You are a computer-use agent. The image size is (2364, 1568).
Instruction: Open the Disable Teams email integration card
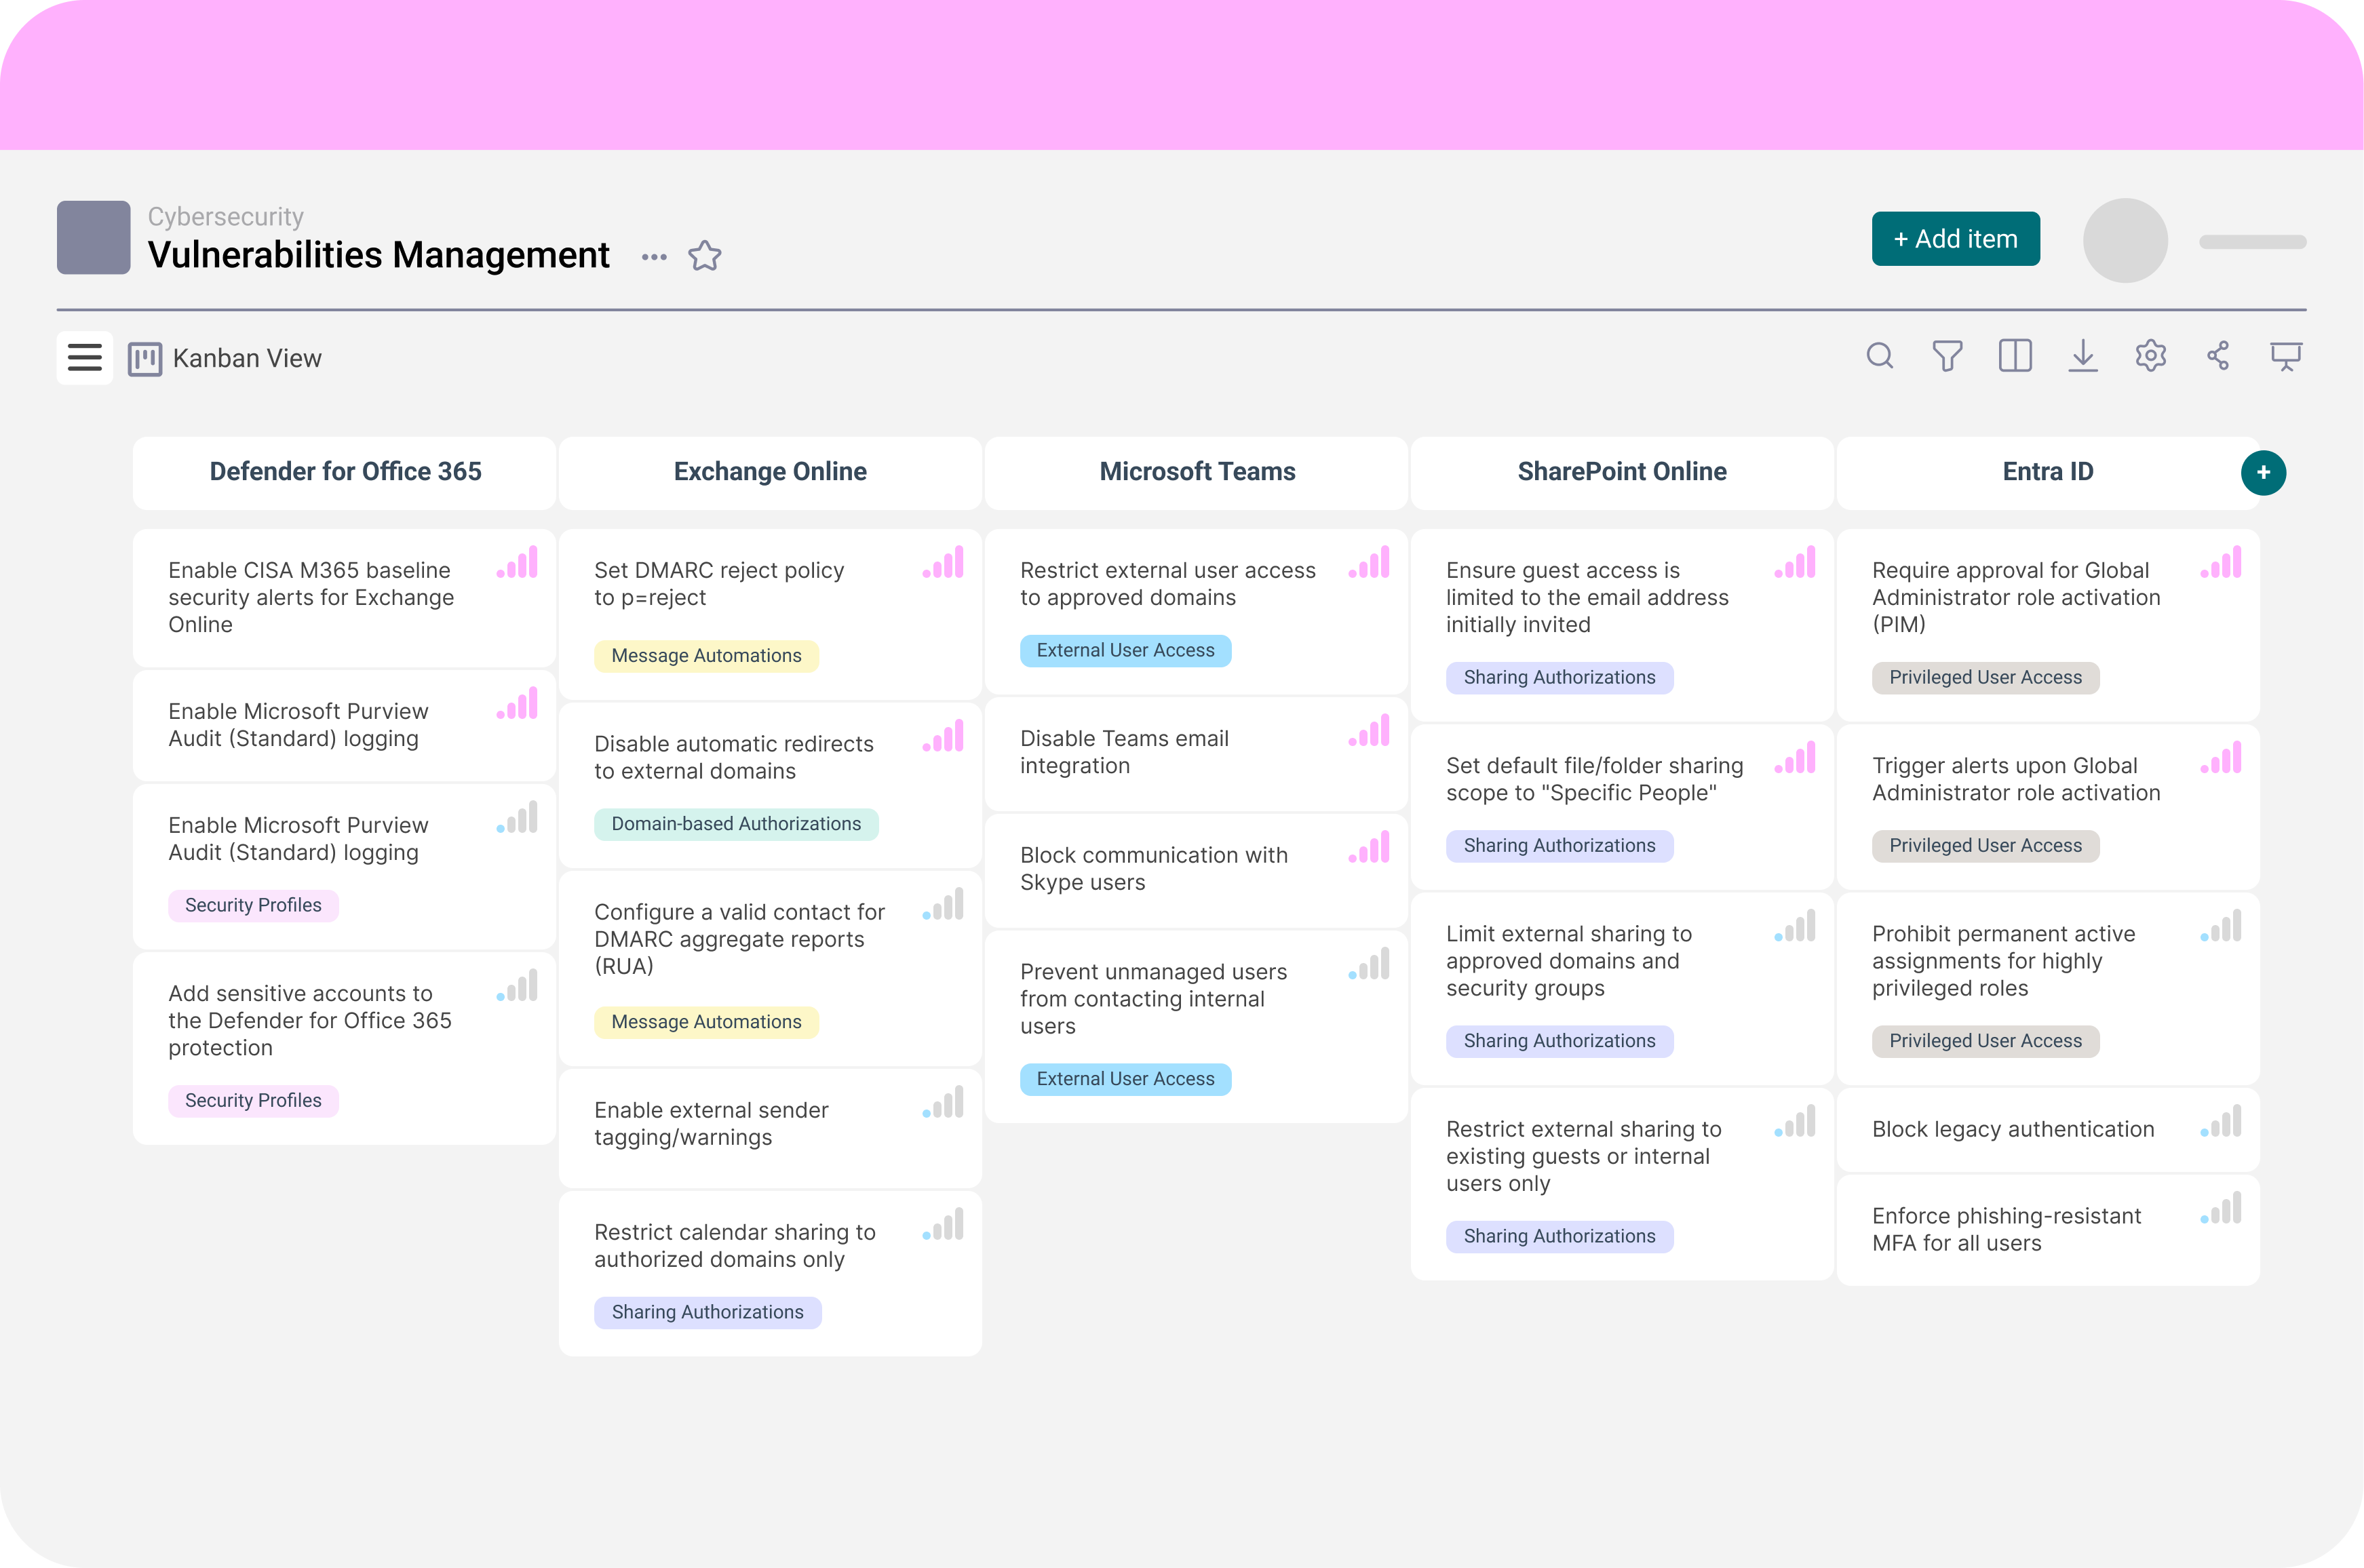point(1124,752)
